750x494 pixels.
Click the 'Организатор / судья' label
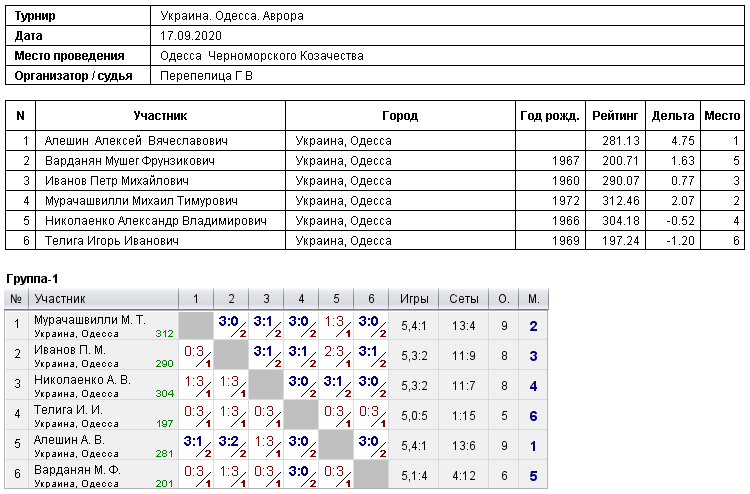(x=73, y=76)
